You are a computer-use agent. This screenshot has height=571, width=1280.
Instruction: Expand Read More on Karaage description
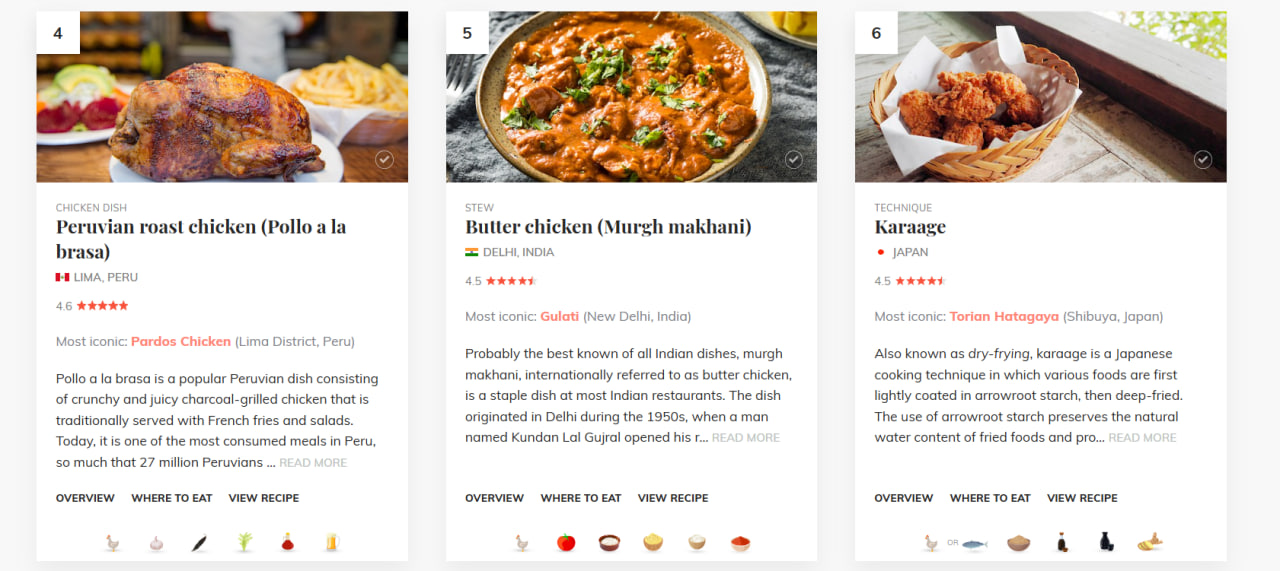click(x=1142, y=438)
